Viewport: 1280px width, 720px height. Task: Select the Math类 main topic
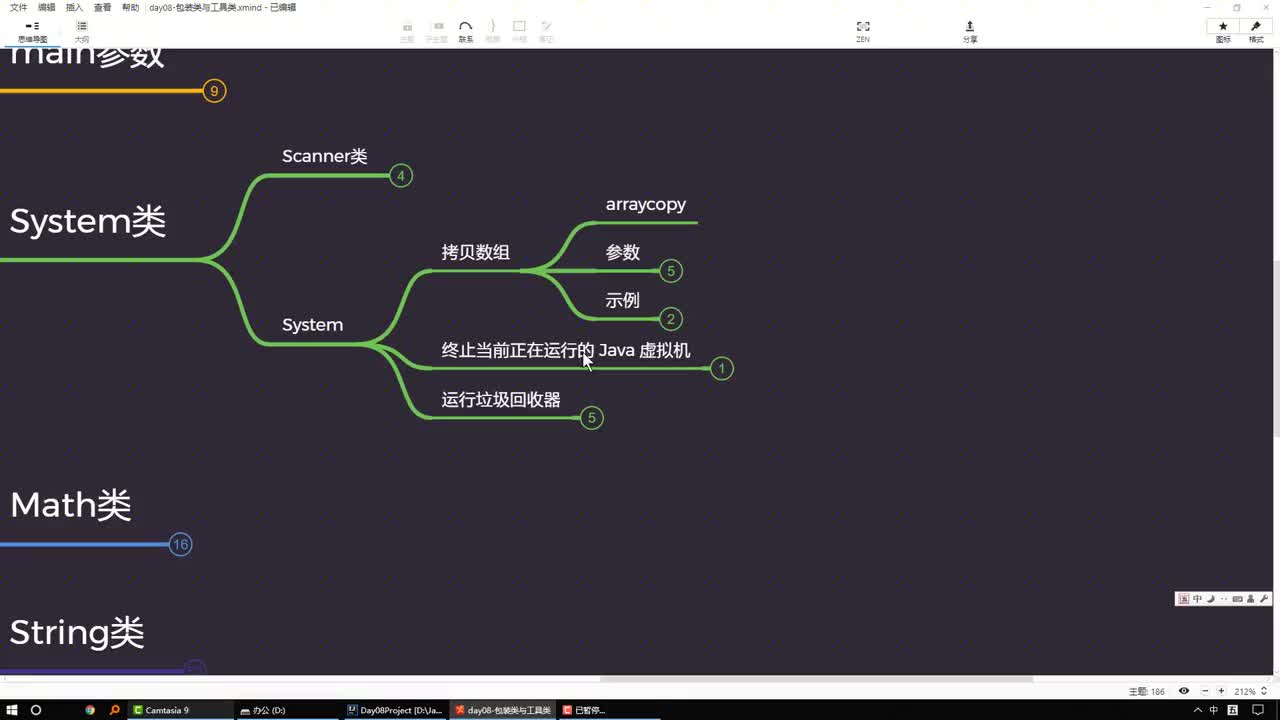[x=70, y=505]
